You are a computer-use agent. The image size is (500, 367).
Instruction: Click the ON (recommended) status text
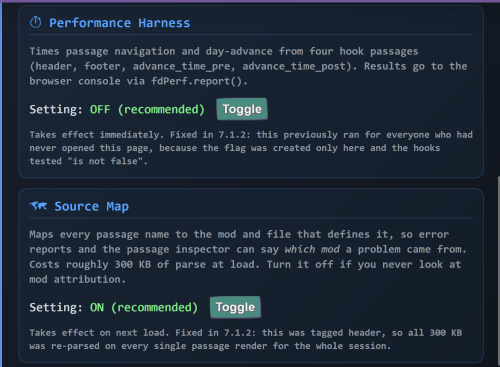(144, 307)
